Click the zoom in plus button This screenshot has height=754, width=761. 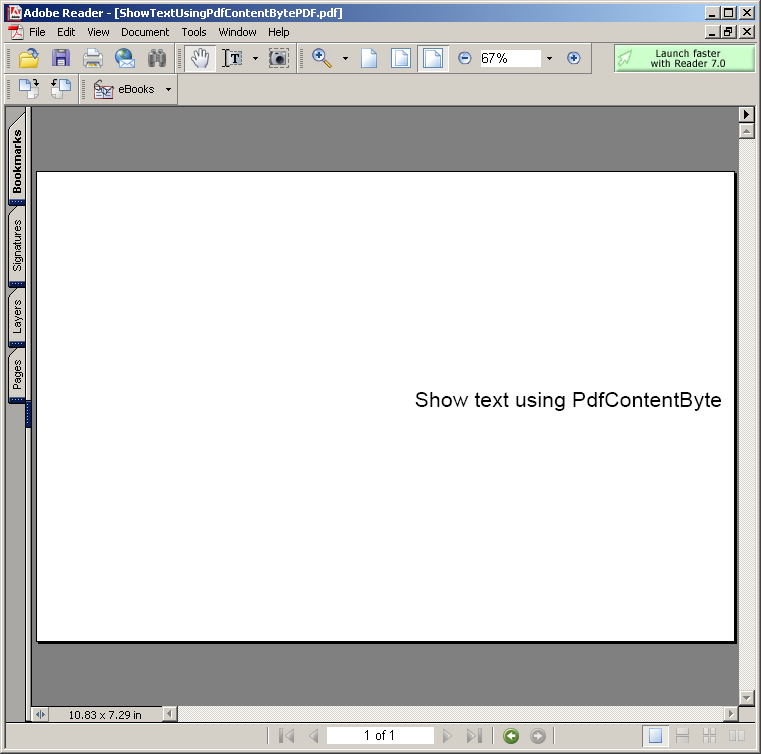(x=574, y=58)
